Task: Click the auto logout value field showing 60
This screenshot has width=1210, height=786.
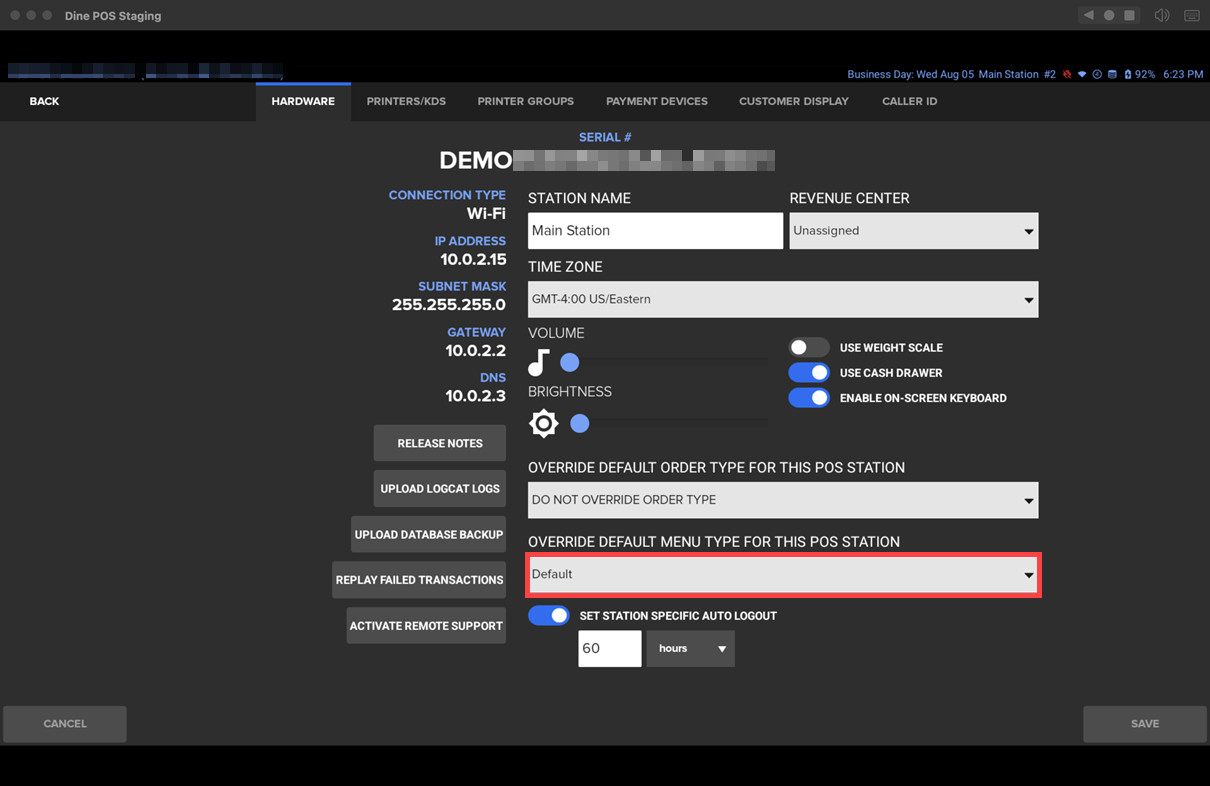Action: (x=610, y=649)
